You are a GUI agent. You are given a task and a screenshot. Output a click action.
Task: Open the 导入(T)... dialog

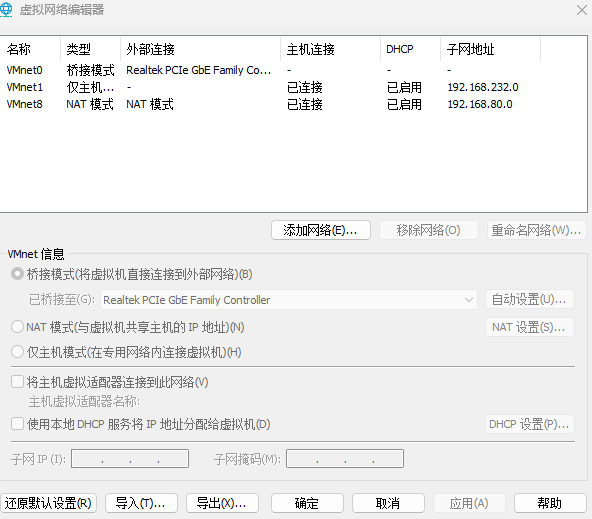pyautogui.click(x=141, y=503)
